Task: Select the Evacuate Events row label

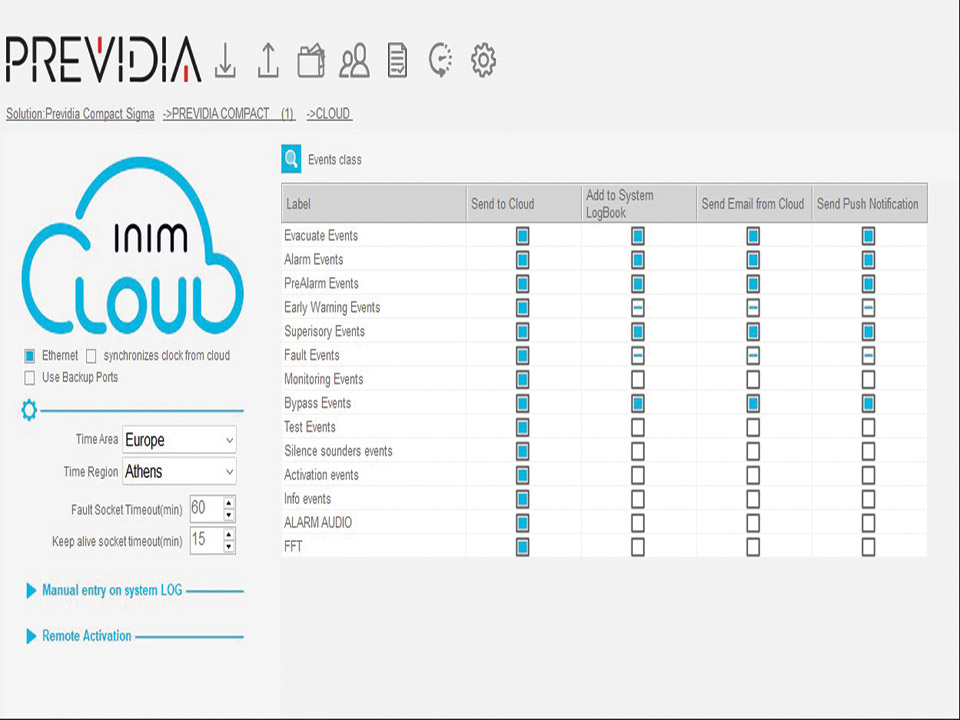Action: coord(321,236)
